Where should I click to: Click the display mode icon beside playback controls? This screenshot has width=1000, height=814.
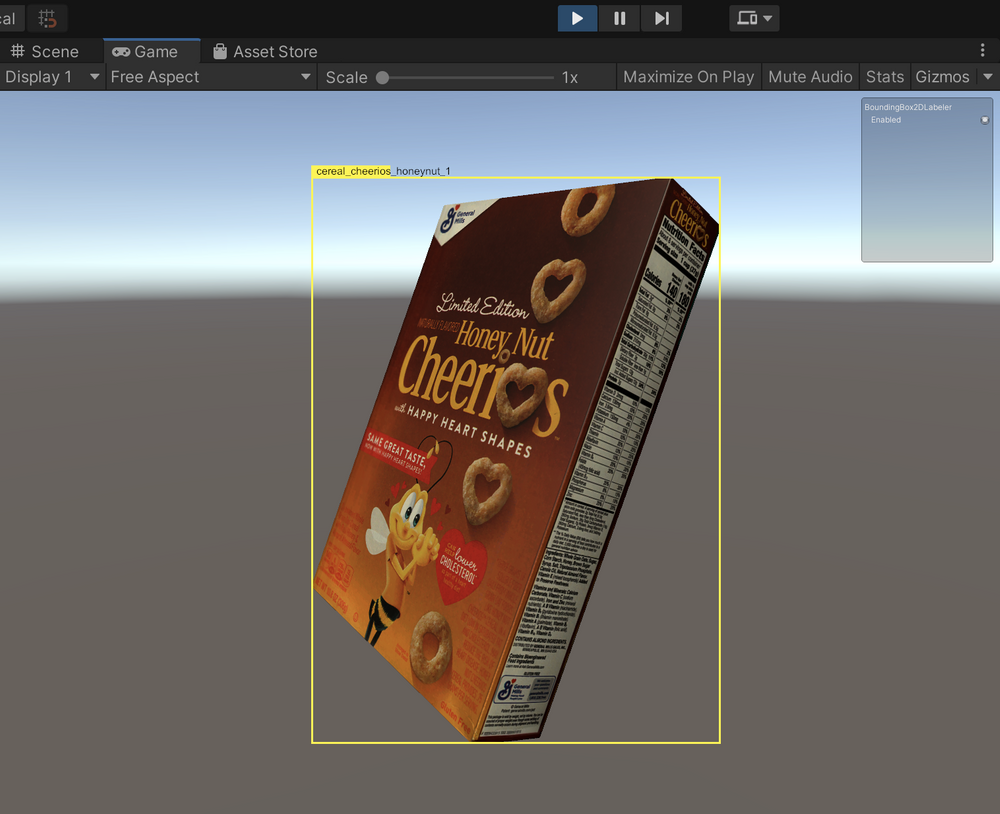[x=753, y=18]
